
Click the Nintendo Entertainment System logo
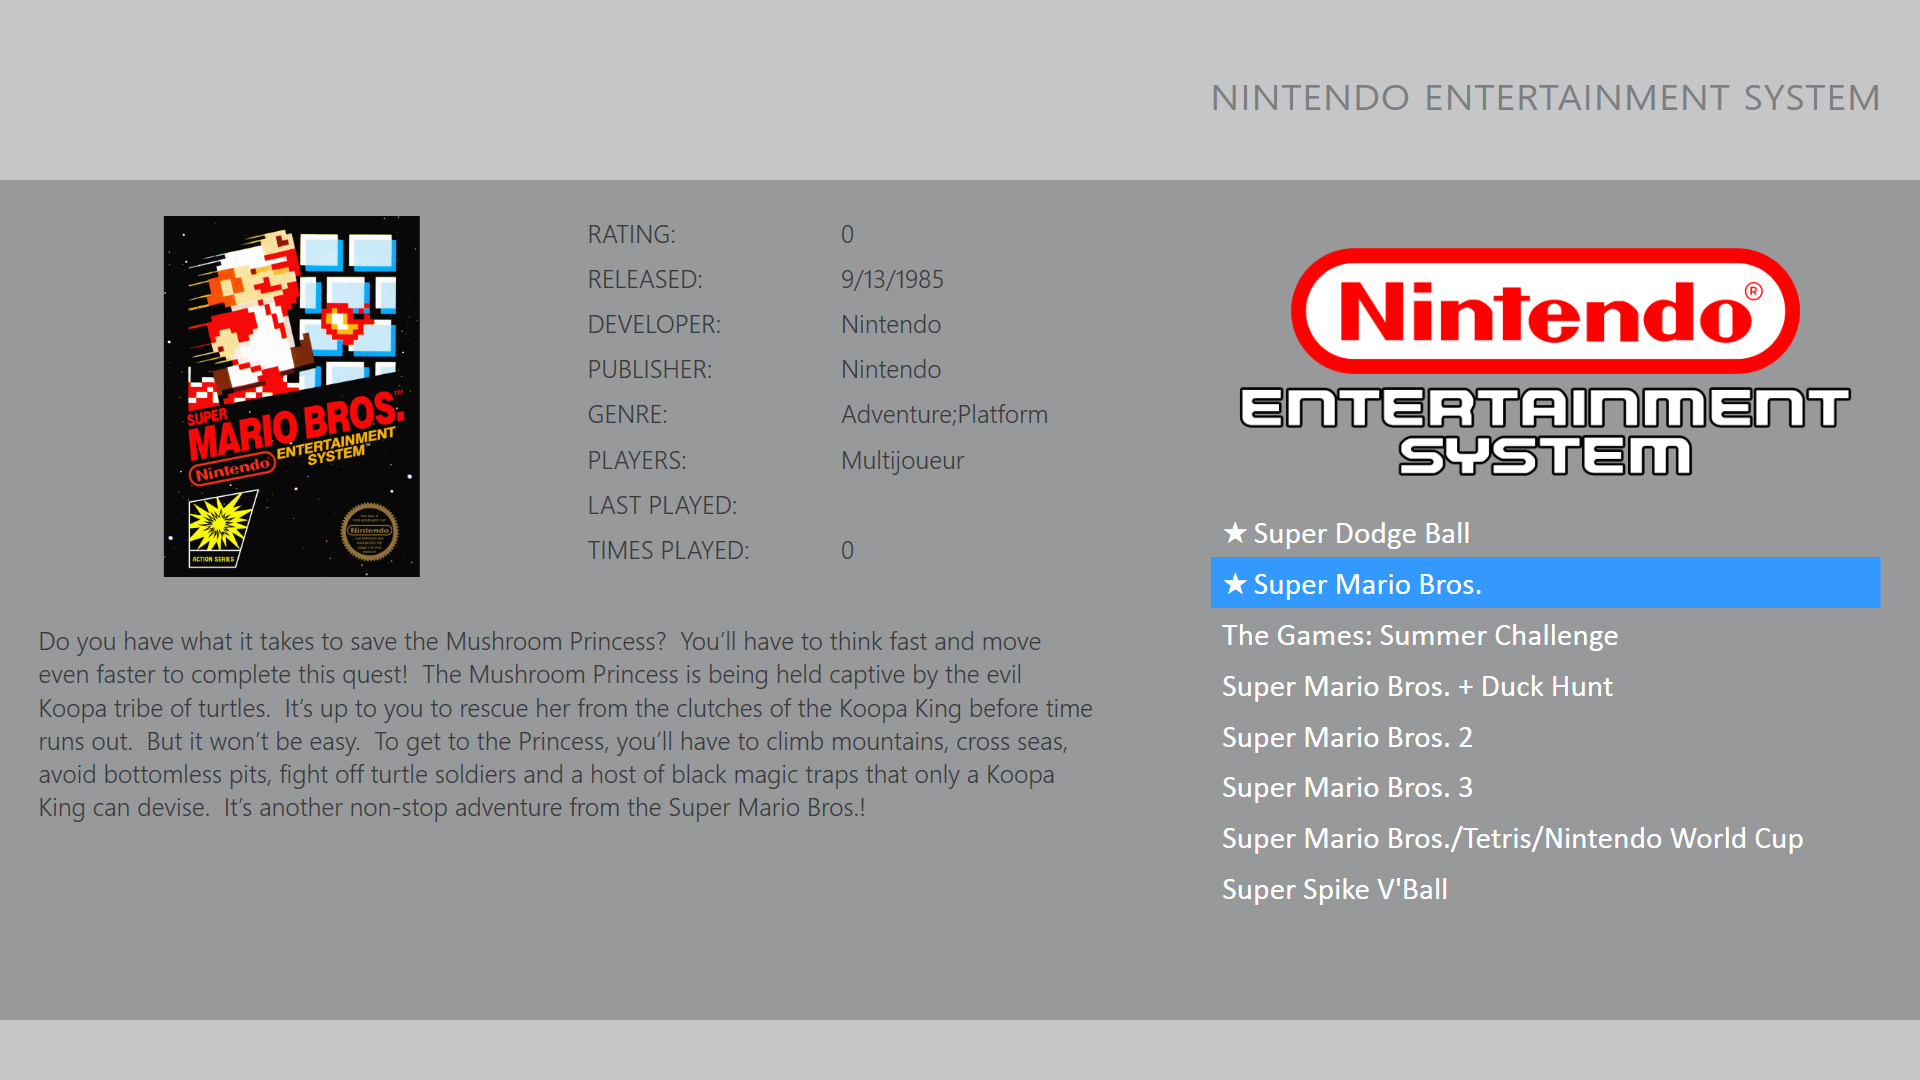pos(1545,362)
